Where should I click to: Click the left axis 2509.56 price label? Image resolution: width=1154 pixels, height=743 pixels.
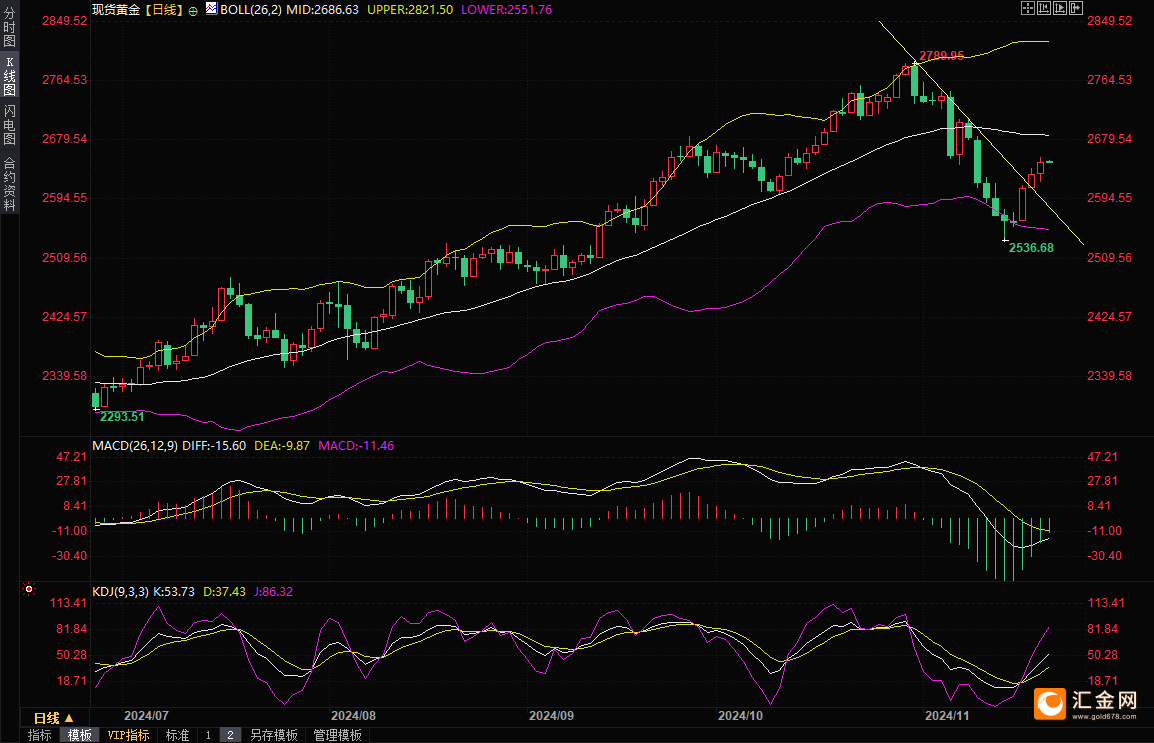pos(65,258)
